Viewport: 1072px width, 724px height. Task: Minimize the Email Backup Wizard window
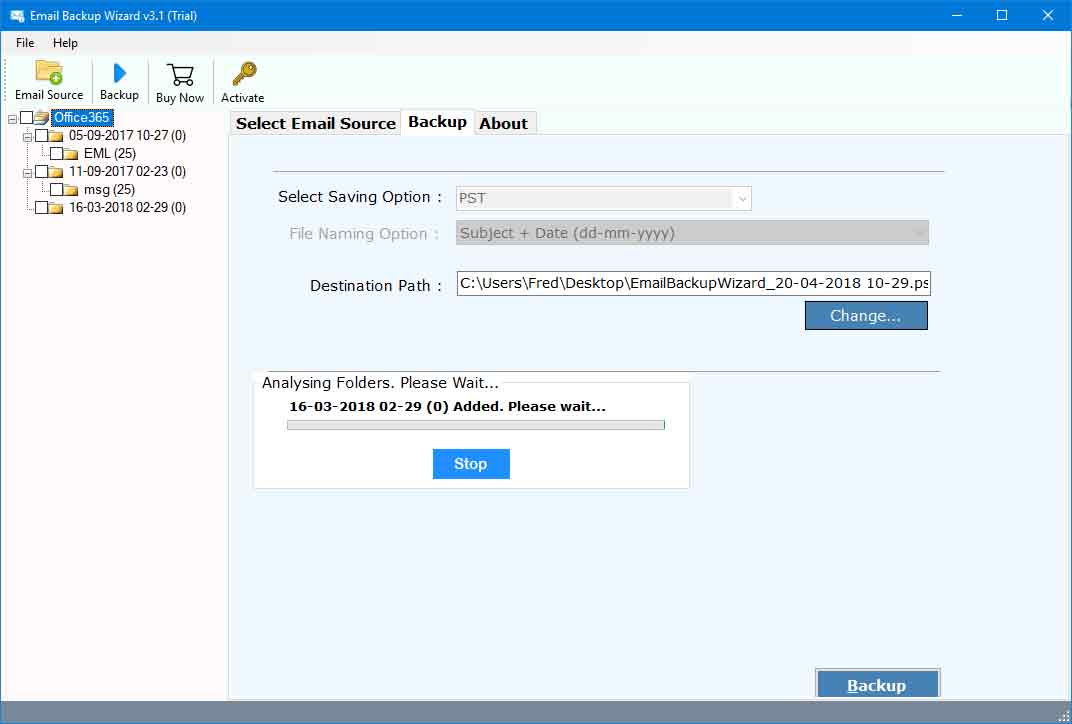pos(957,15)
